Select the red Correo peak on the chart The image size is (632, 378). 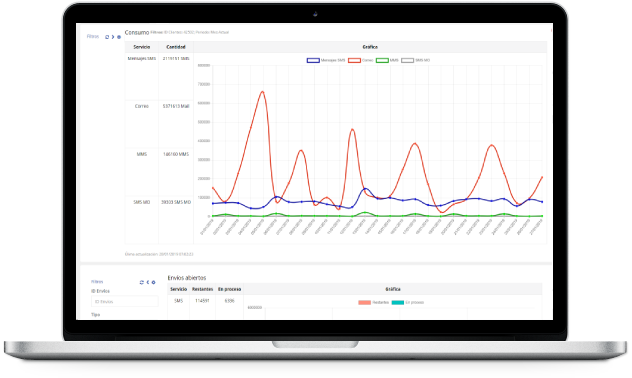[x=263, y=91]
